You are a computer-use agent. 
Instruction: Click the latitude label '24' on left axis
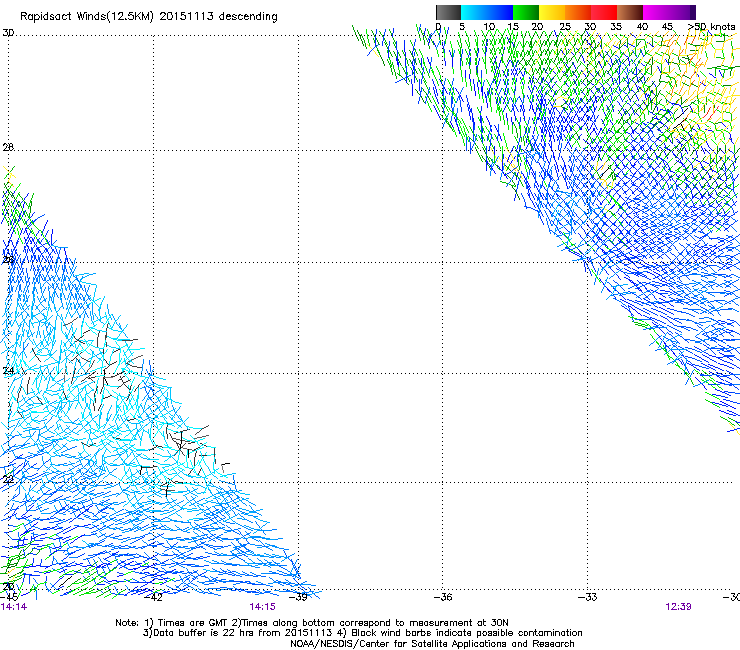pyautogui.click(x=8, y=371)
